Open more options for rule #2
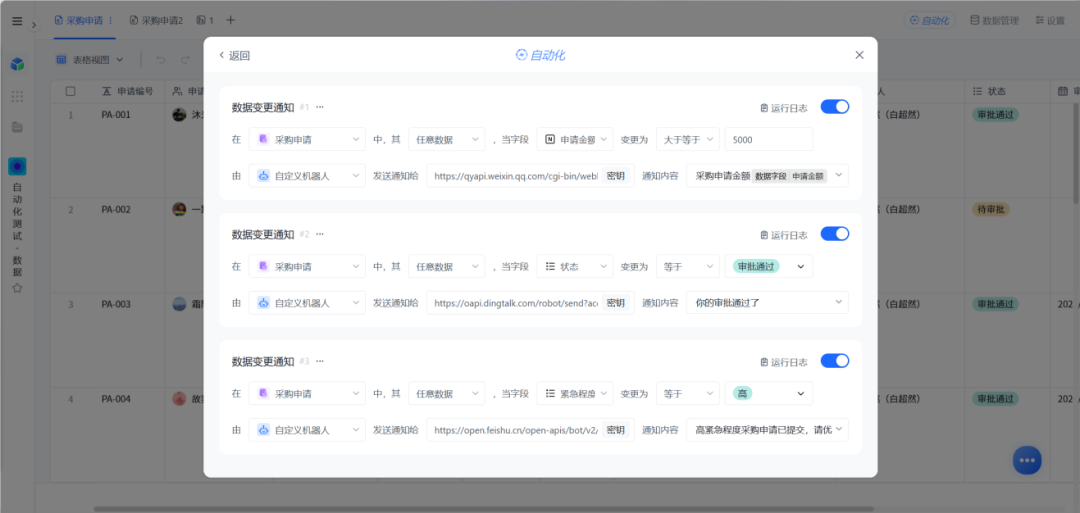 (x=320, y=234)
